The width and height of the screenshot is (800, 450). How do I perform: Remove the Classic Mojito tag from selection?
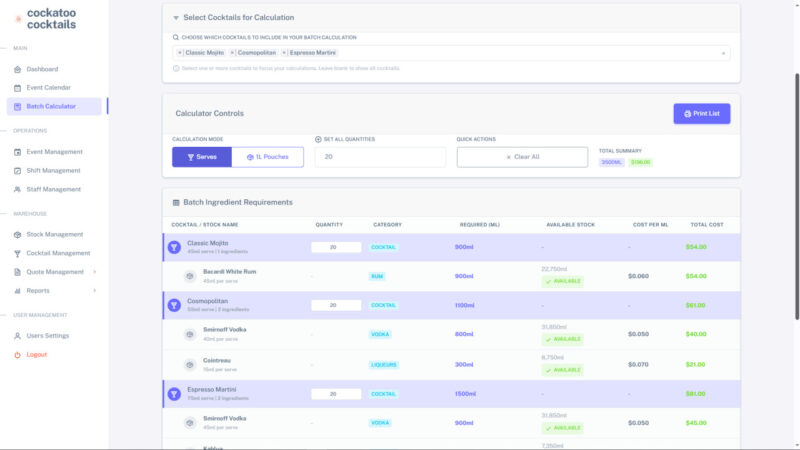click(180, 52)
